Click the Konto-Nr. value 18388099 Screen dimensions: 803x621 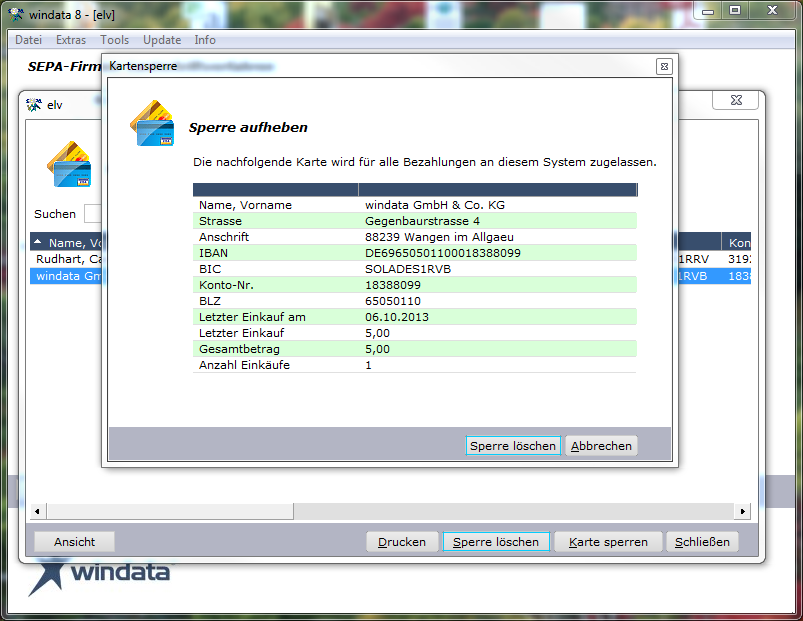393,285
